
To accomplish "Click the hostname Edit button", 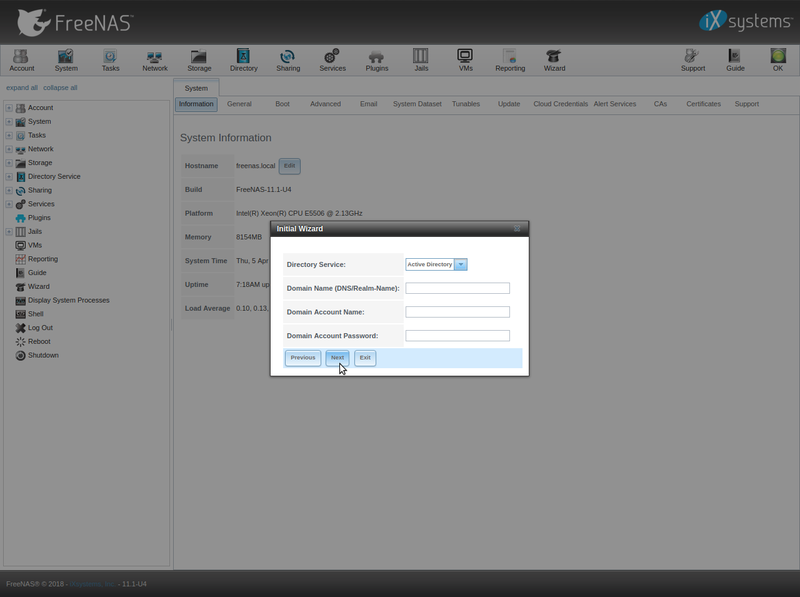I will click(x=289, y=166).
